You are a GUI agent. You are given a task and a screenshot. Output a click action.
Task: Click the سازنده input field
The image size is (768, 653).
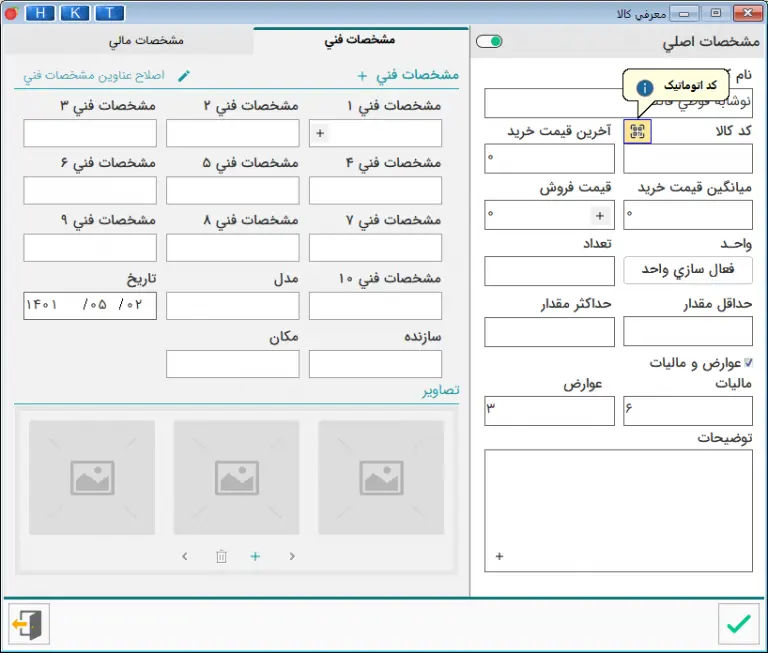pos(375,363)
